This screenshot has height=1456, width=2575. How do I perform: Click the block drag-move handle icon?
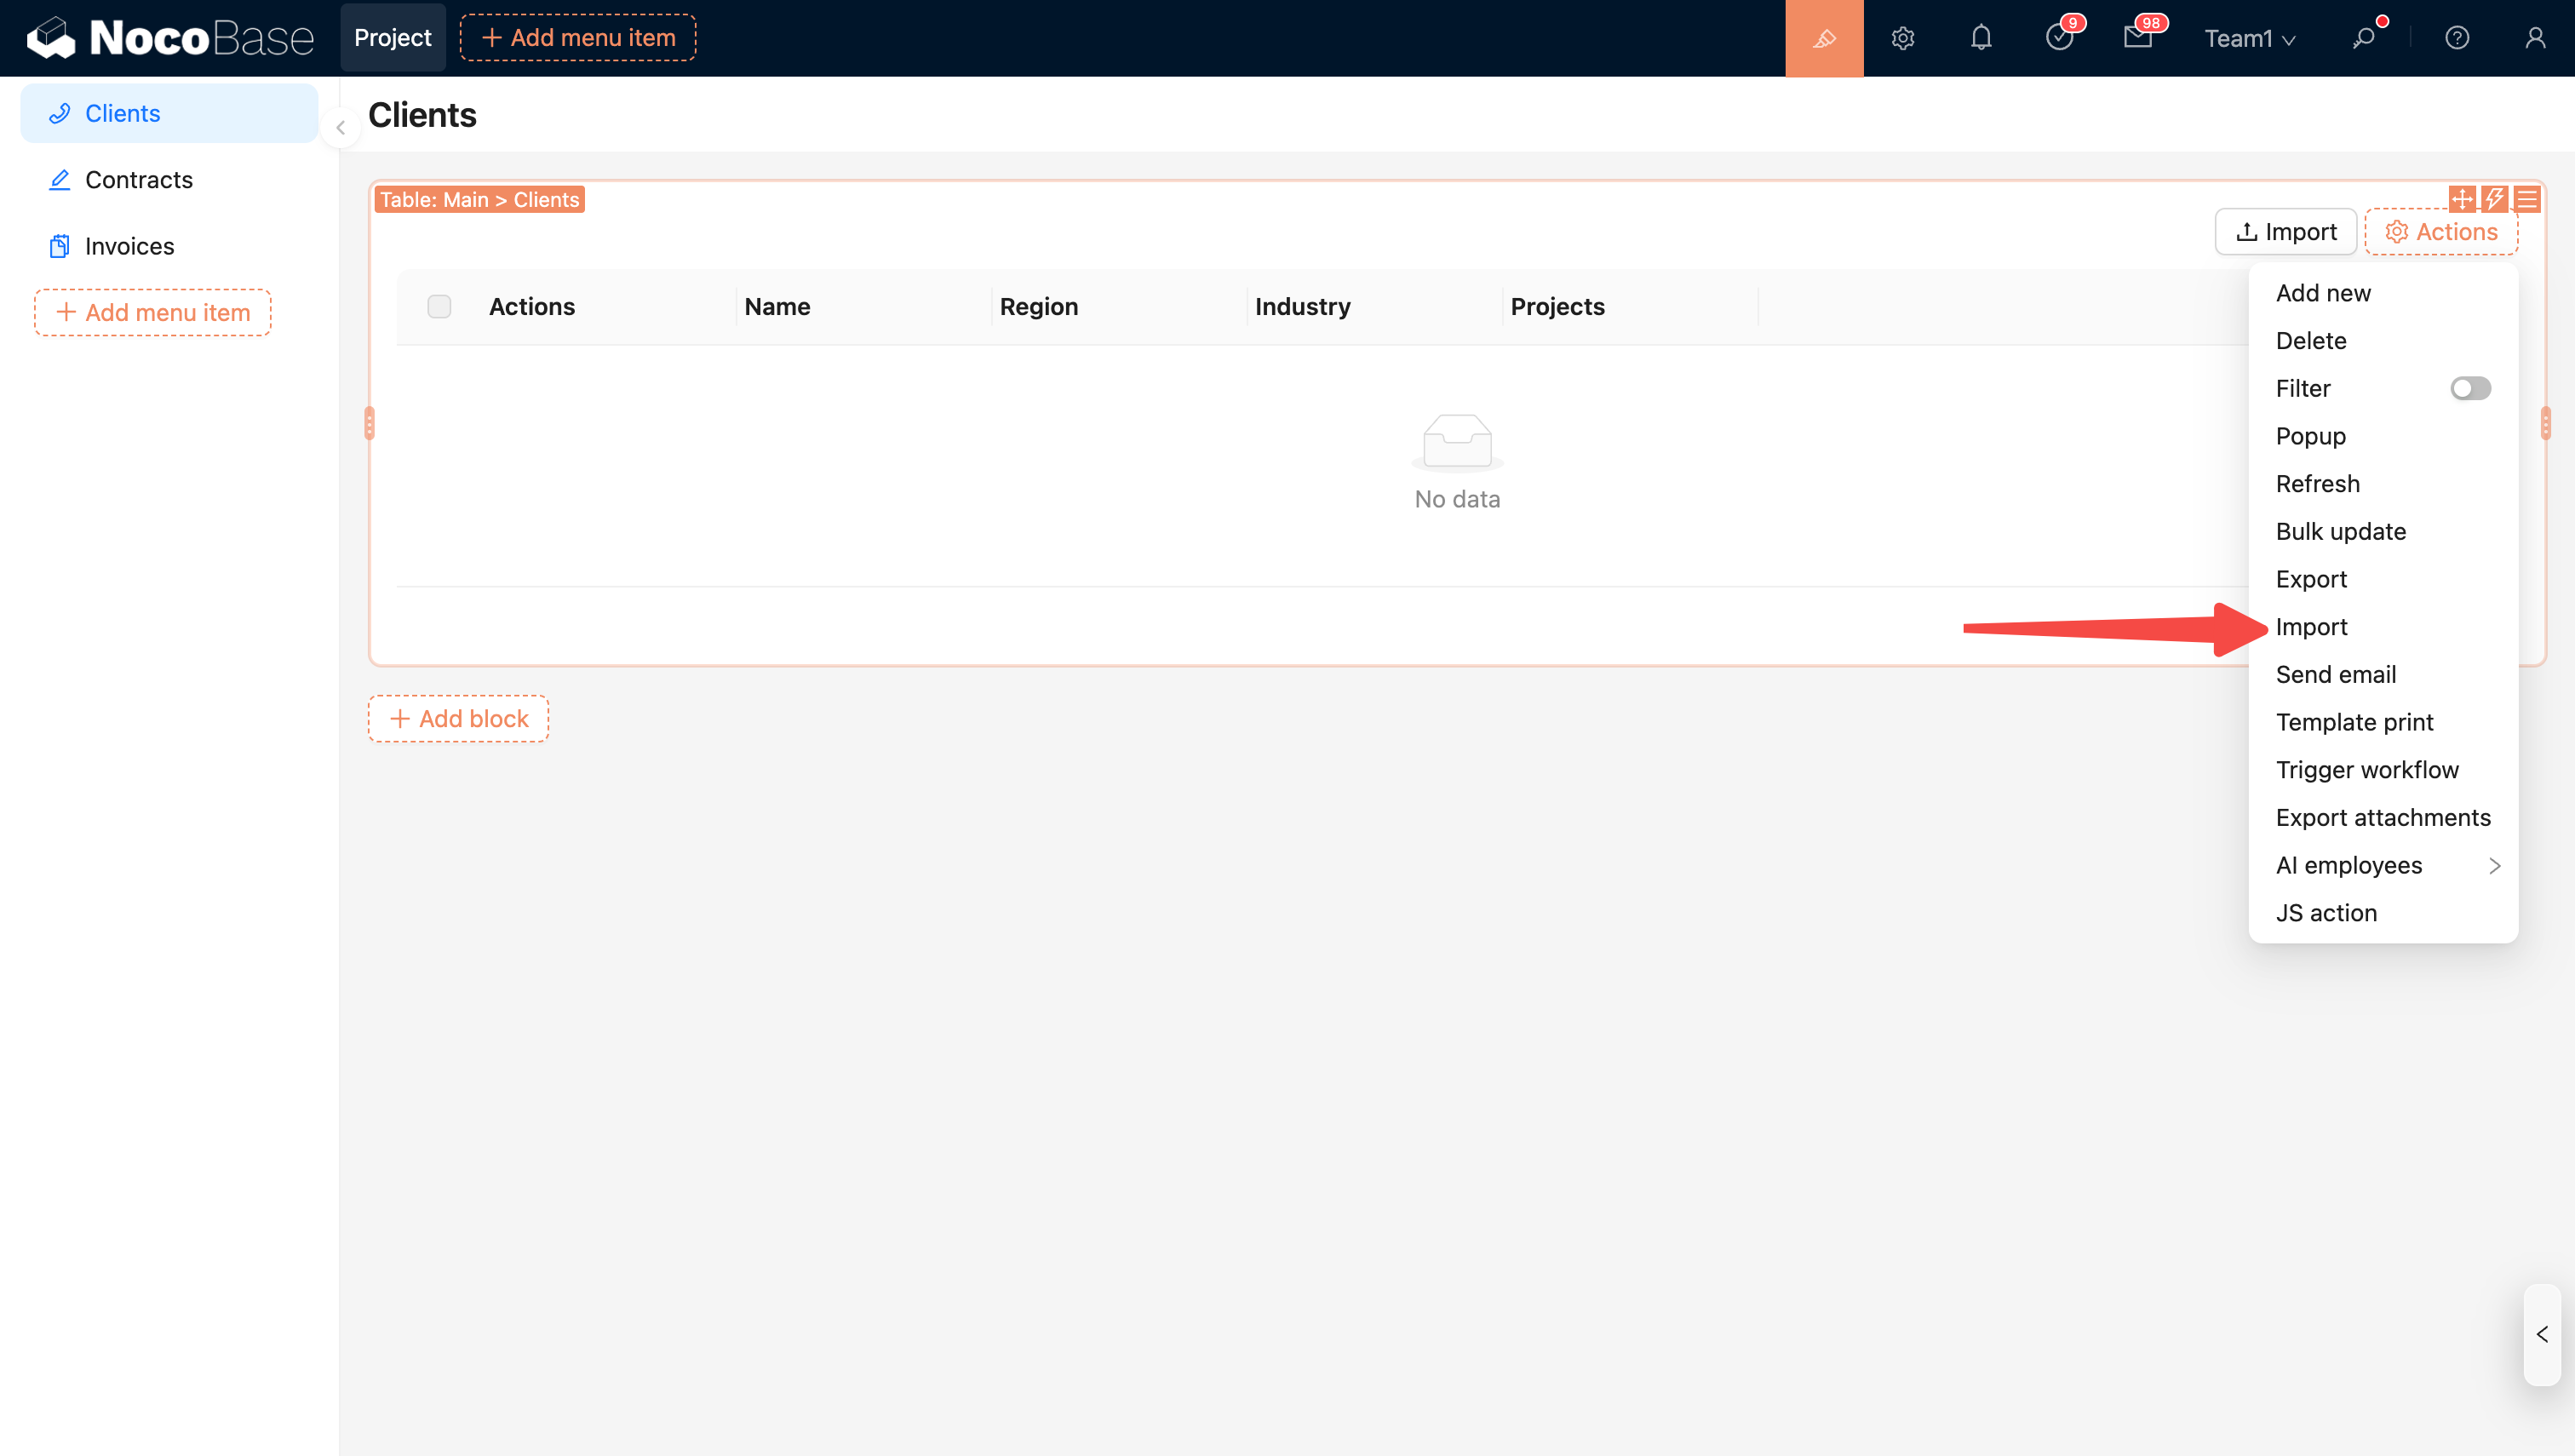point(2461,199)
